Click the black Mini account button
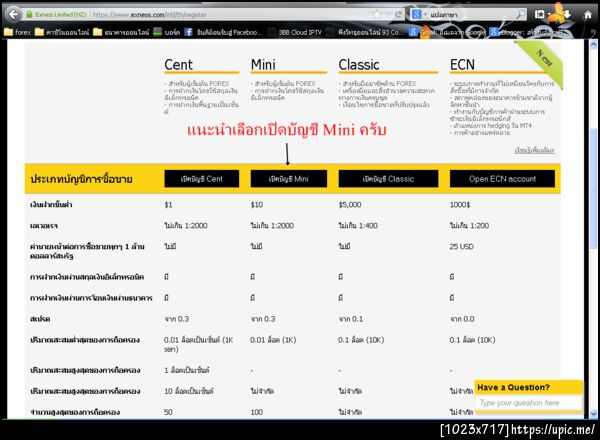Image resolution: width=600 pixels, height=440 pixels. 289,179
